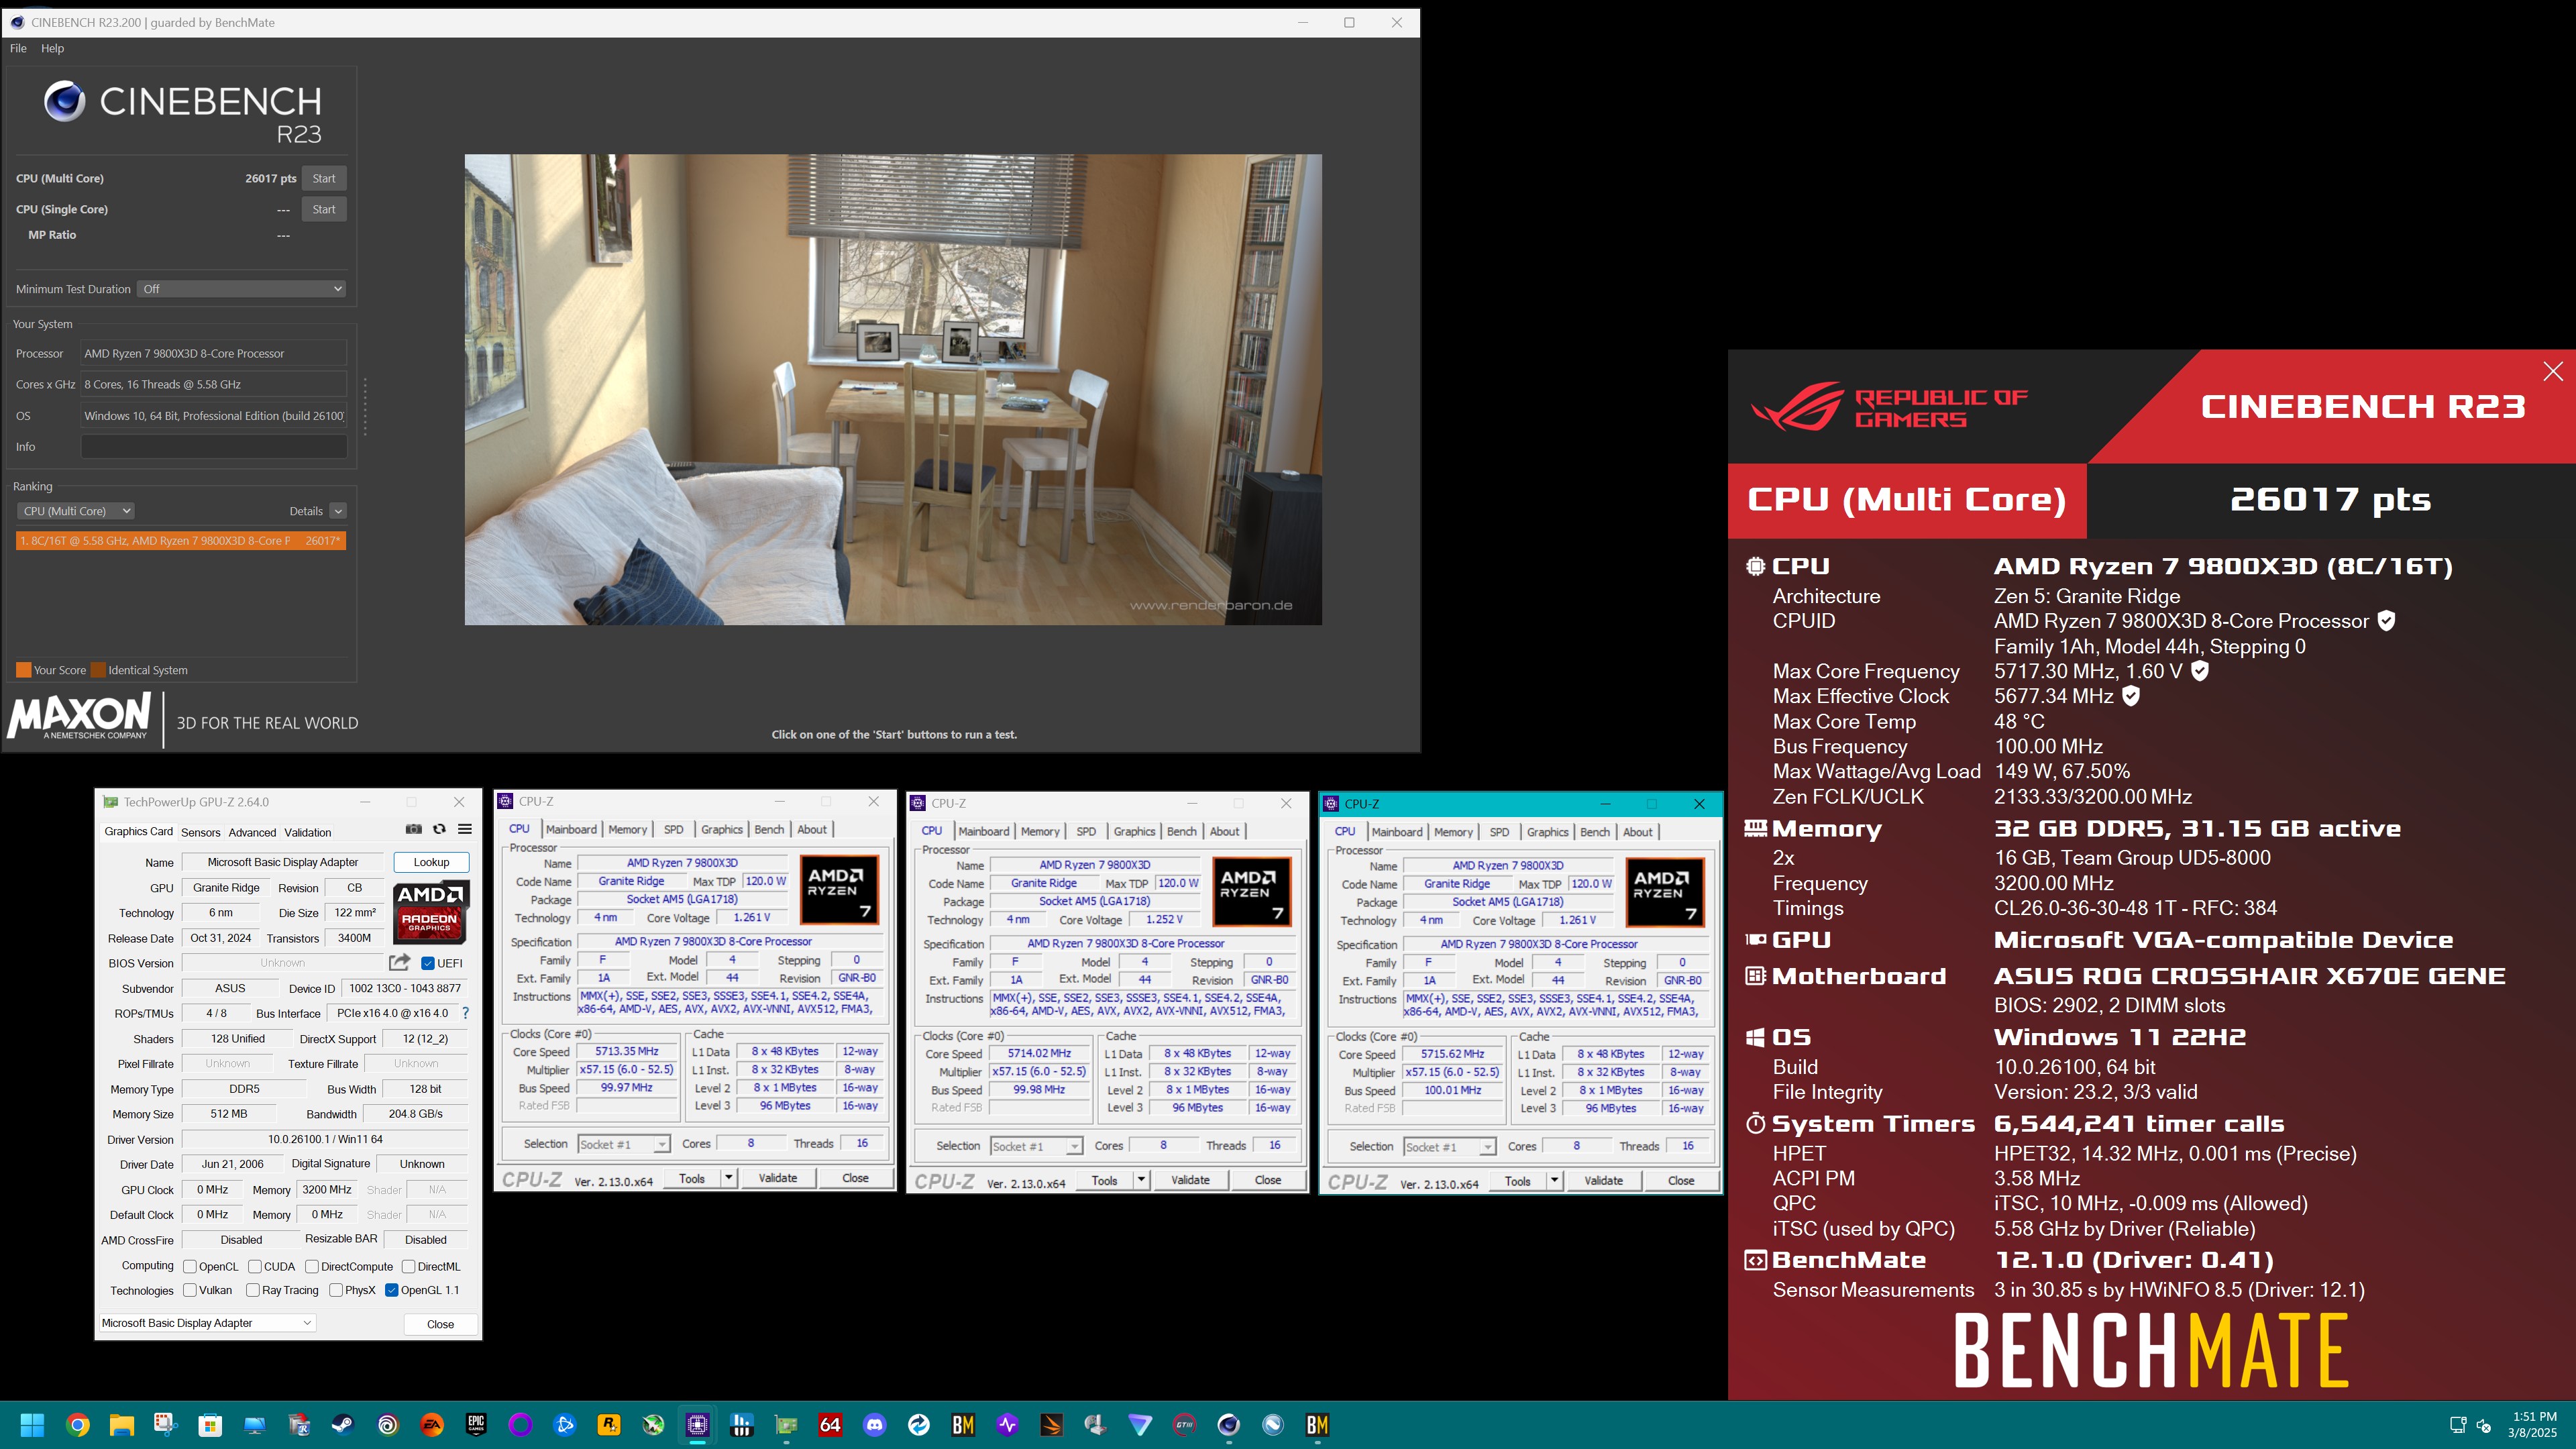Start the CPU (Single Core) test
The image size is (2576, 1449).
pyautogui.click(x=324, y=209)
